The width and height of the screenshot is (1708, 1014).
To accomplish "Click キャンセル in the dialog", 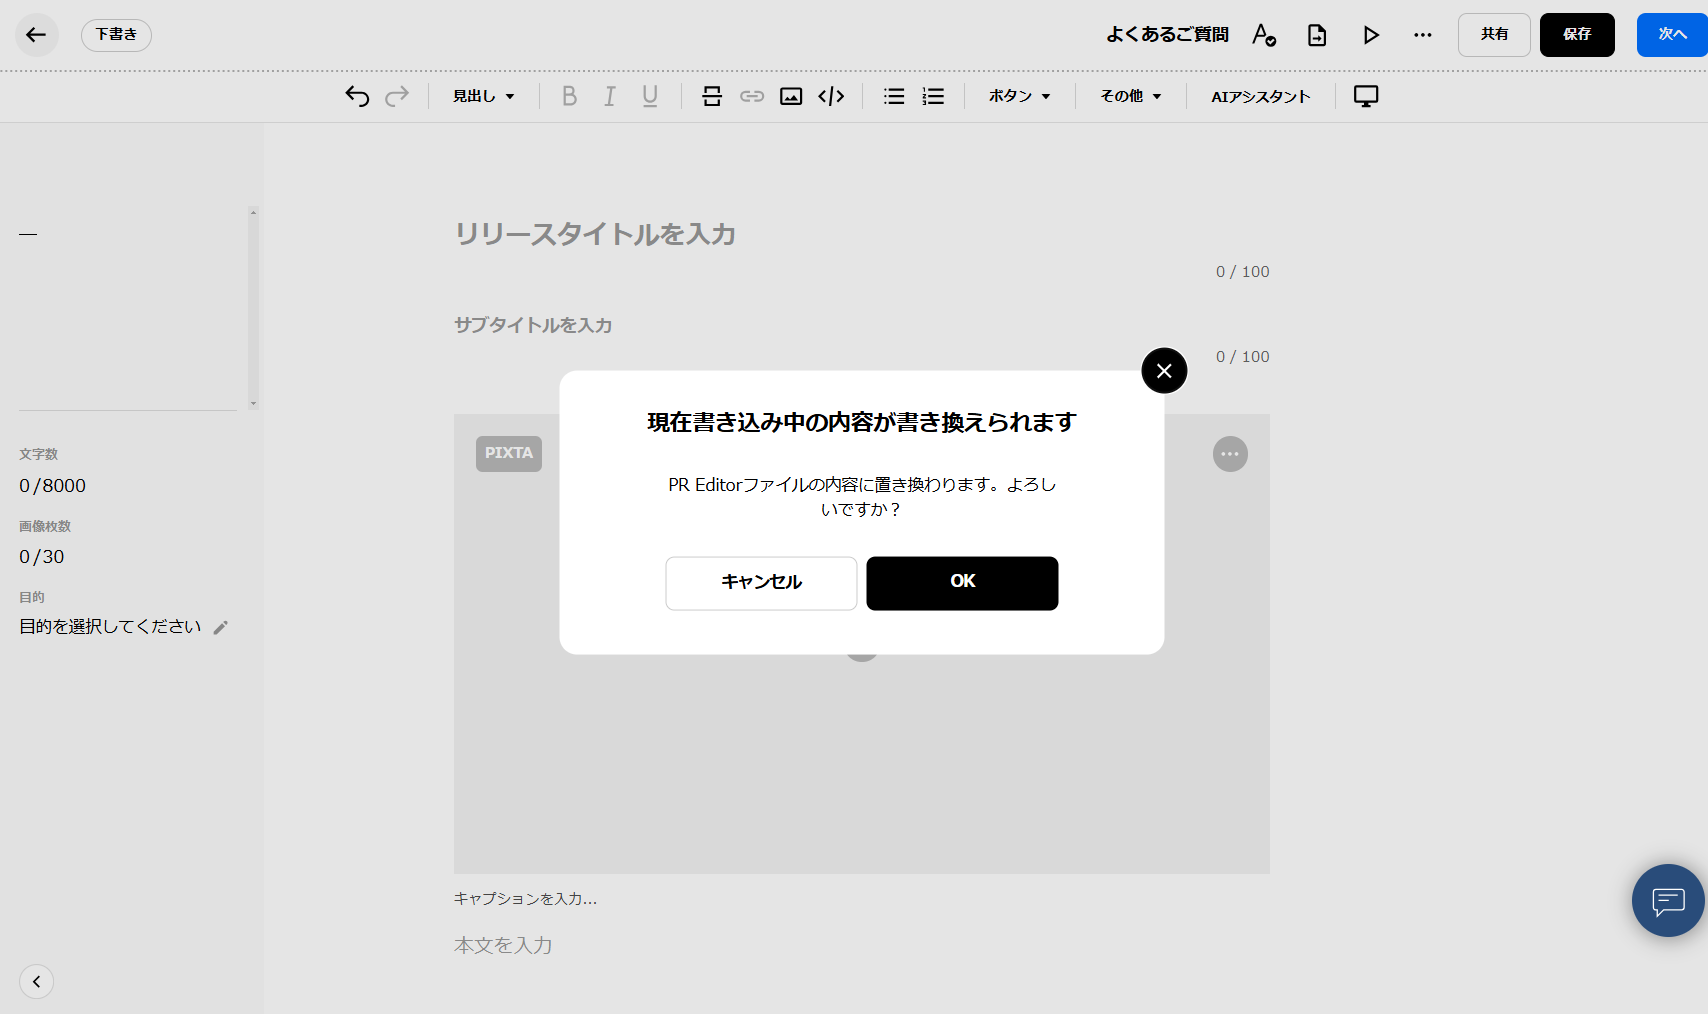I will pos(761,583).
